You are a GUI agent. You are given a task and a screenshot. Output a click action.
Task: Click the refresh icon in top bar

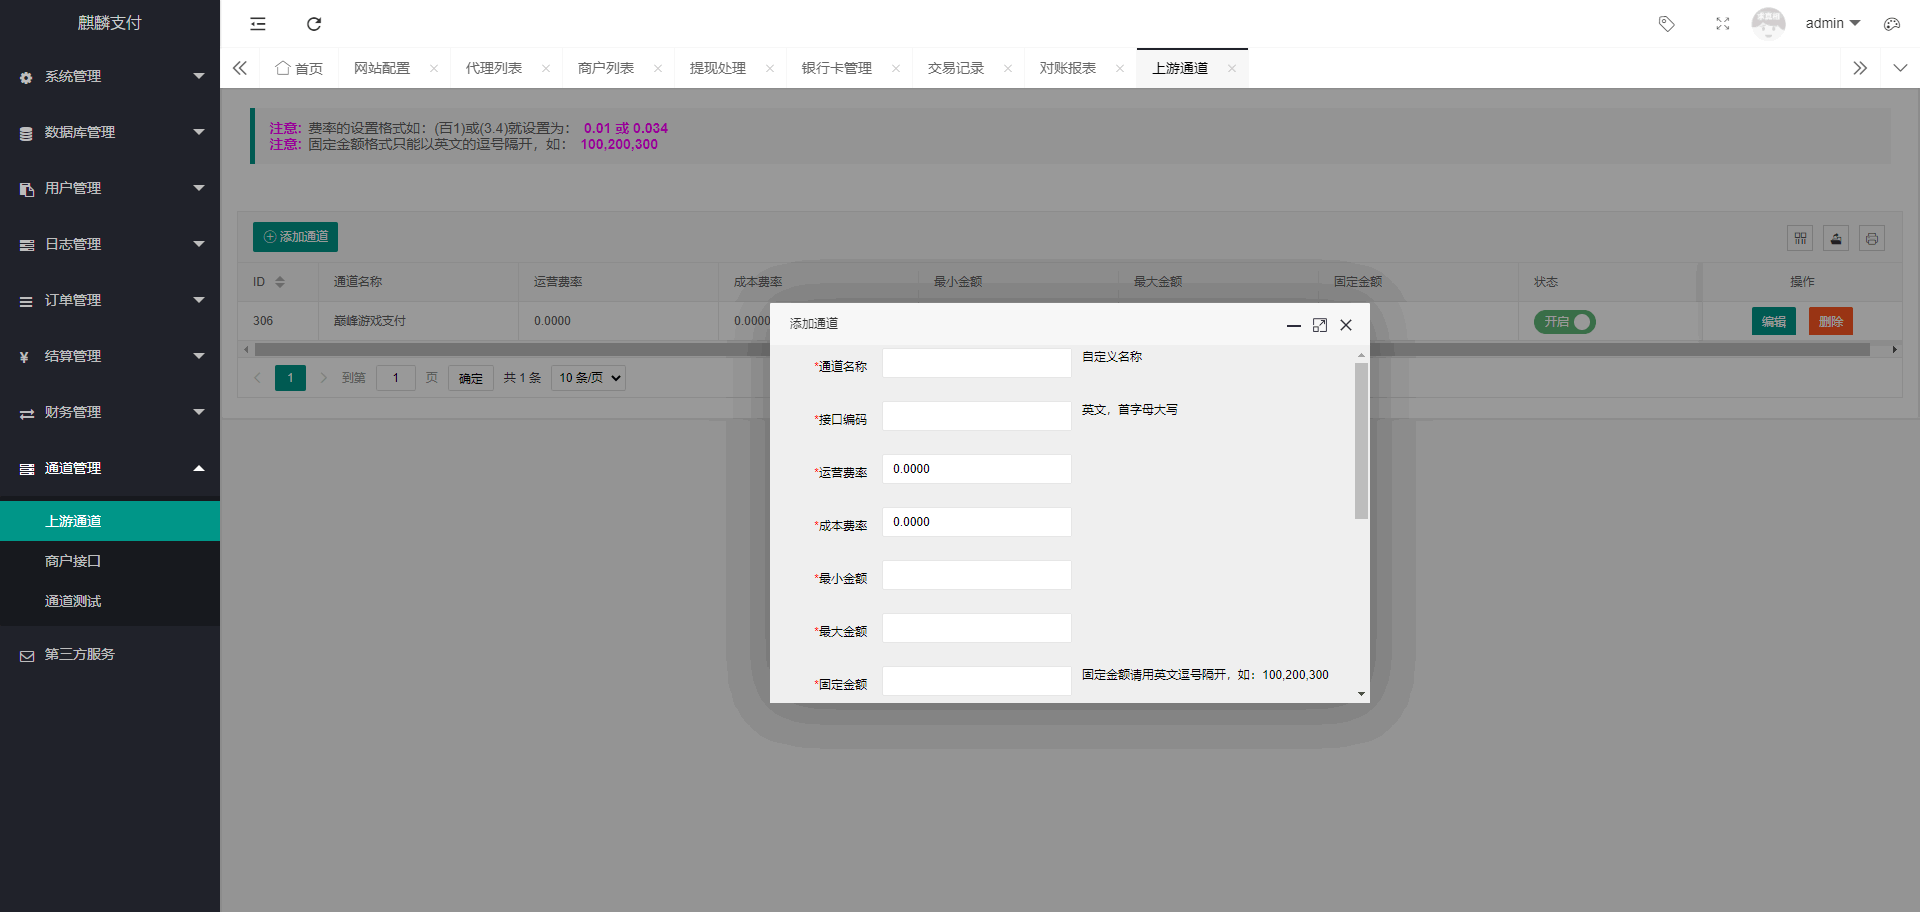(314, 24)
